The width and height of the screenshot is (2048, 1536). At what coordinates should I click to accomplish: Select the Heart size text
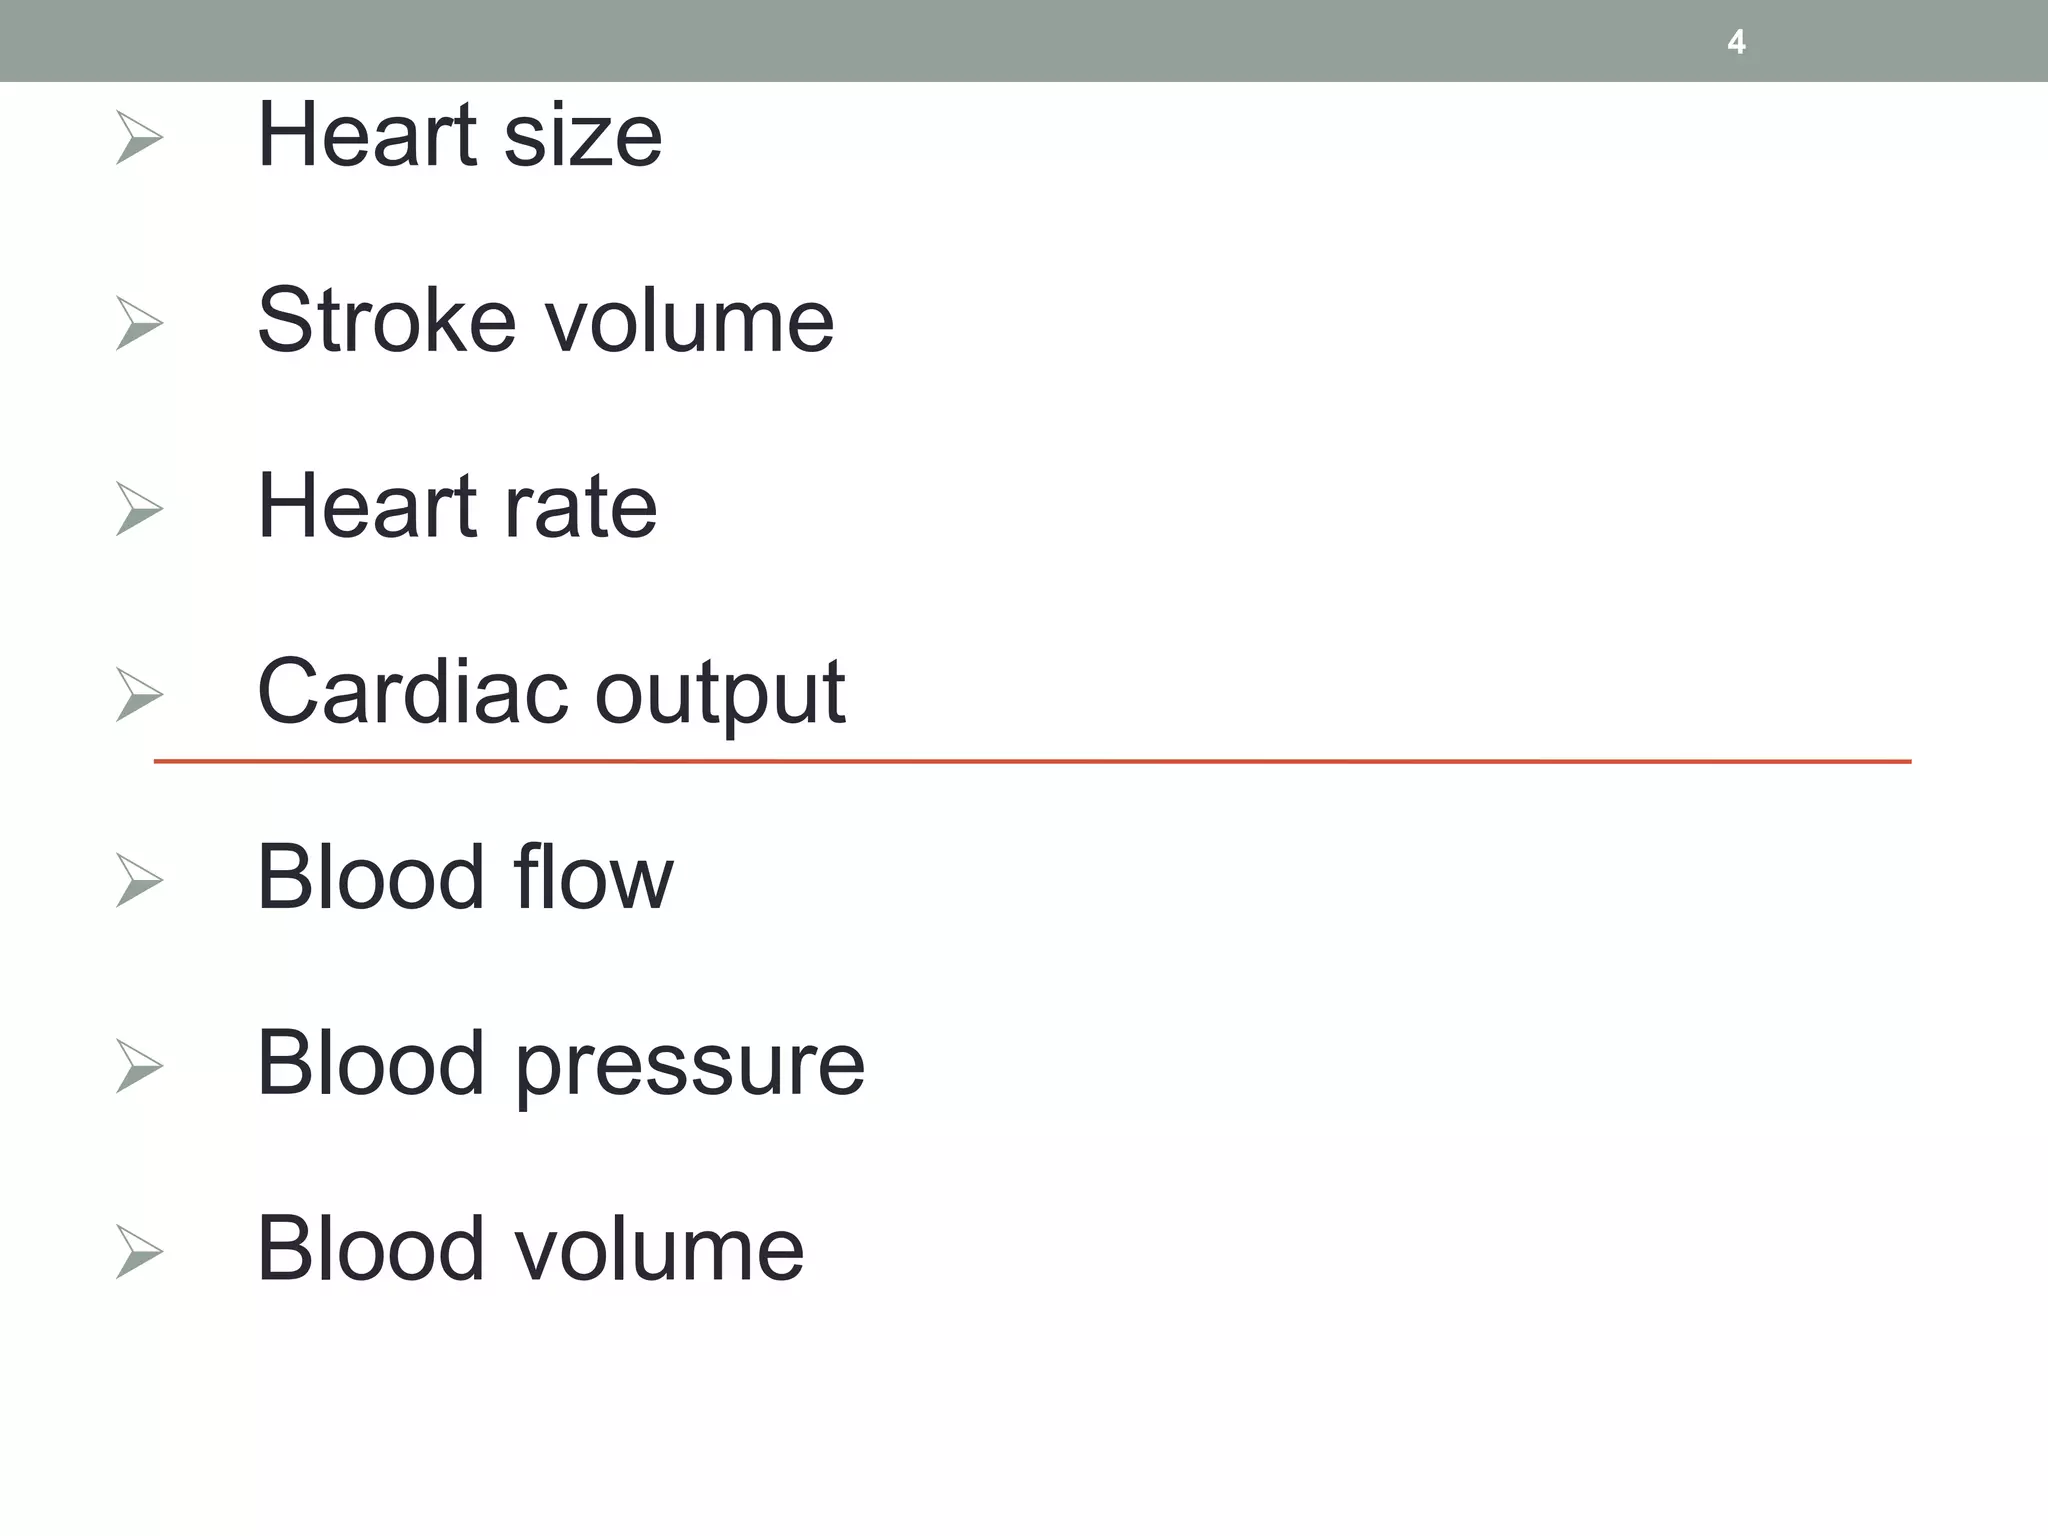[x=459, y=134]
